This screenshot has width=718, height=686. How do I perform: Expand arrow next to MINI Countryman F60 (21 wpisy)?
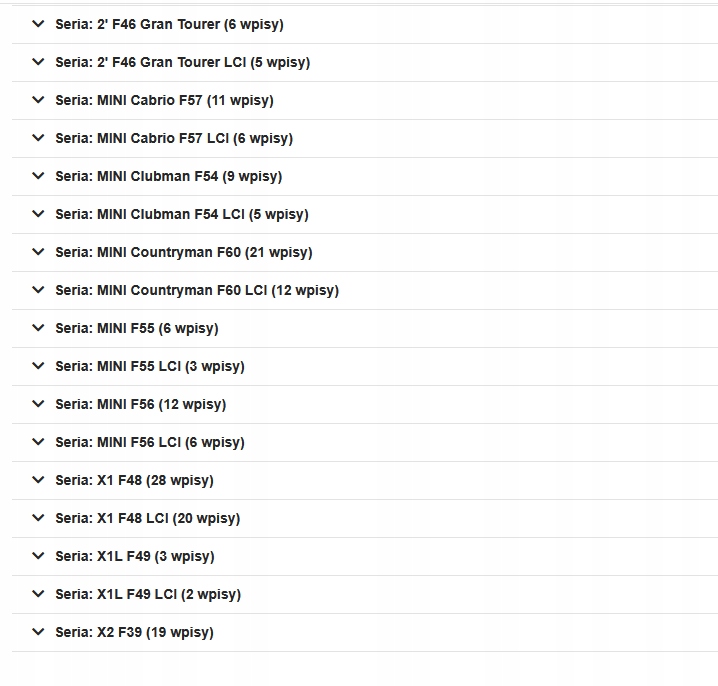38,252
